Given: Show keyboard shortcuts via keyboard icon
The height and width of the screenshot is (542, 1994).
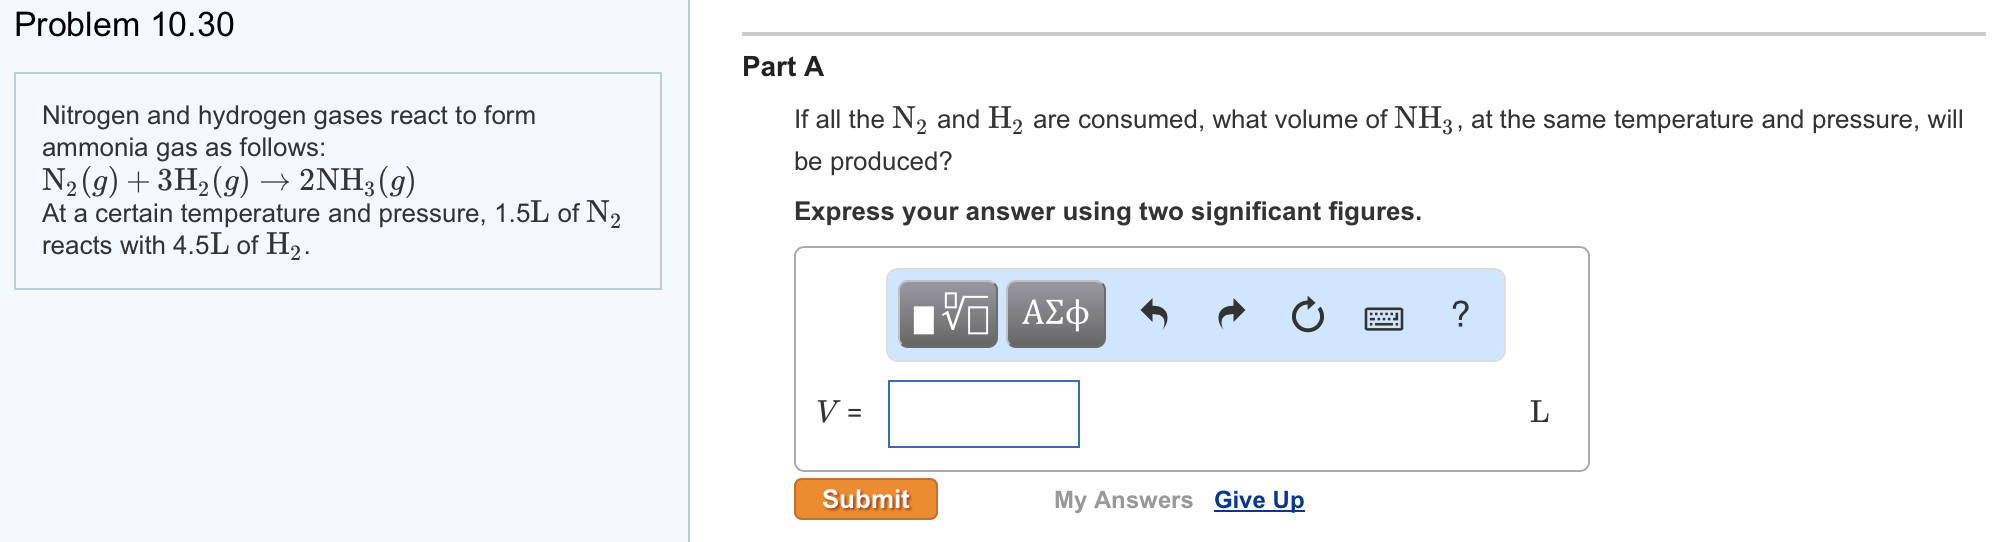Looking at the screenshot, I should 1383,319.
